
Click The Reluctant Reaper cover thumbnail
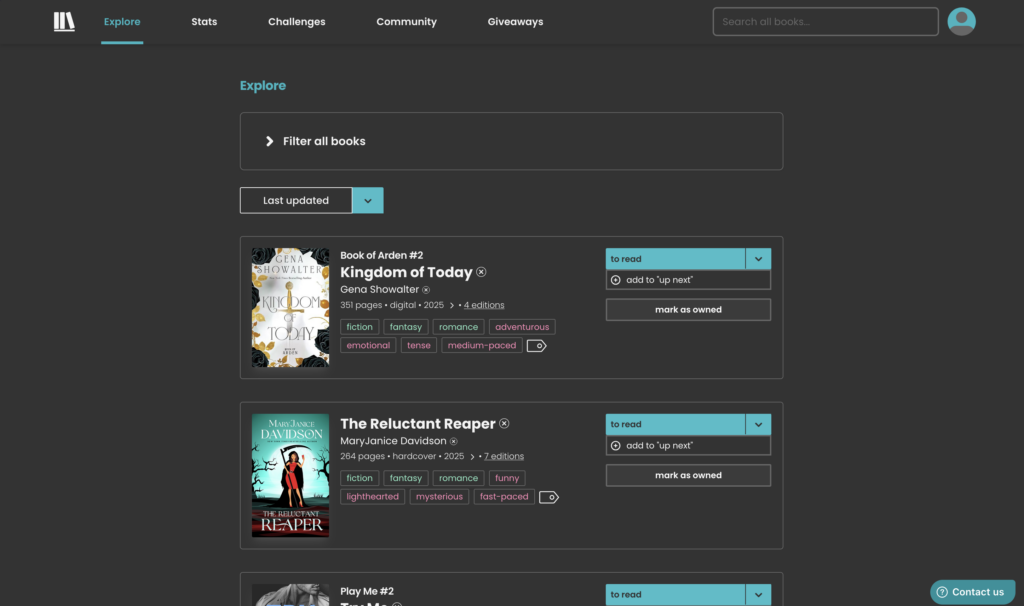click(291, 475)
